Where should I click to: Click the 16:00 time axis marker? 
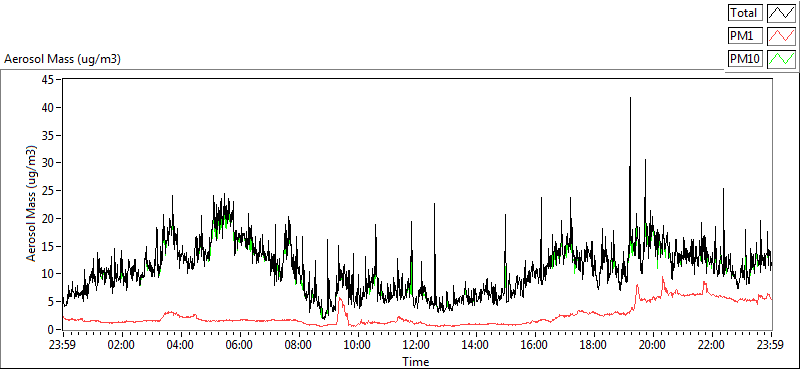[535, 345]
